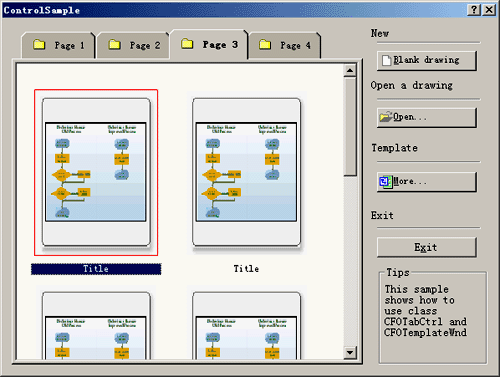This screenshot has width=500, height=377.
Task: Click the highlighted Title label
Action: point(96,269)
